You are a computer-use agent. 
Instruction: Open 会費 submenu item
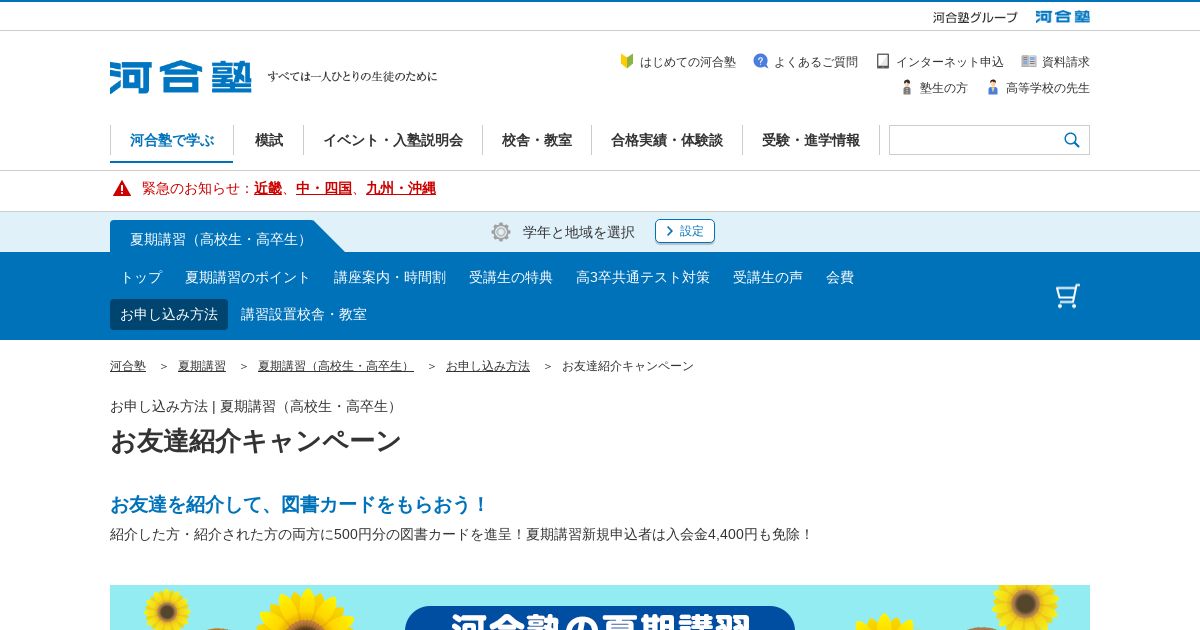click(x=840, y=277)
